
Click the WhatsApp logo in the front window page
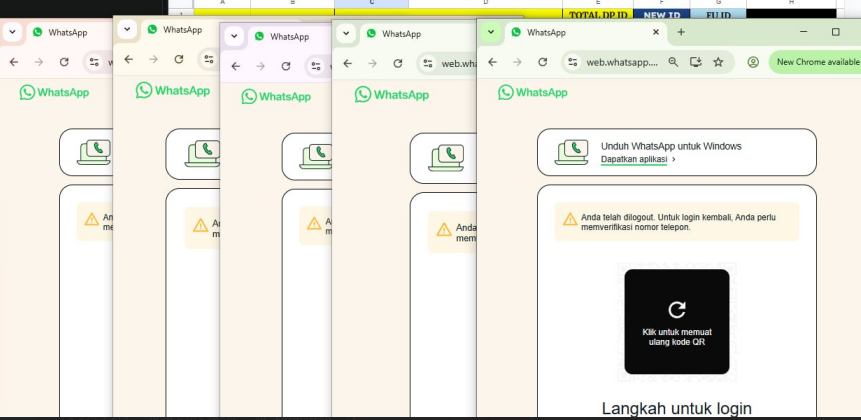point(533,92)
